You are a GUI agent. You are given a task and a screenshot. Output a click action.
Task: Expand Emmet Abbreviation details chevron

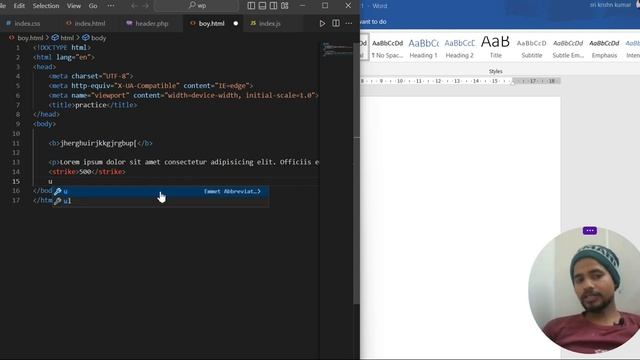[x=259, y=191]
